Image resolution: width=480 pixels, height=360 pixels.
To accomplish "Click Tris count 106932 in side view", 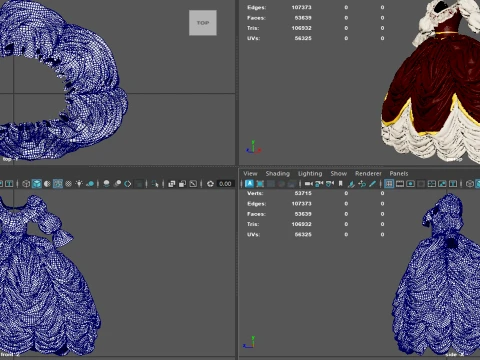I will coord(301,224).
